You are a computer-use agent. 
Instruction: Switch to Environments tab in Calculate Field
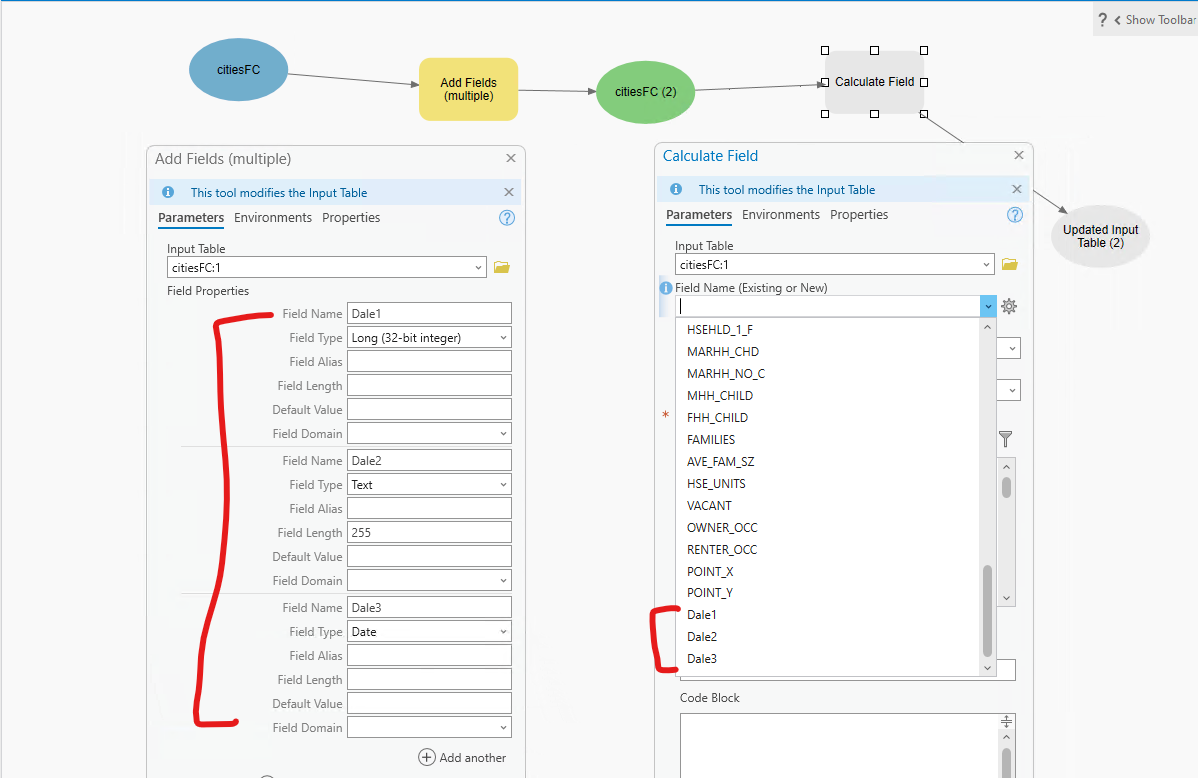[x=781, y=214]
